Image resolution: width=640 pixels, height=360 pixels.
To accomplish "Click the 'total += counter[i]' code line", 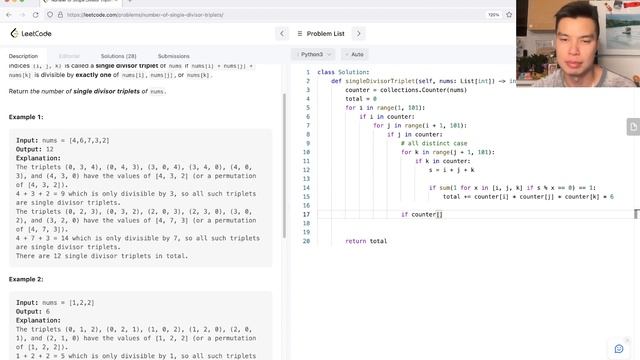I will [528, 197].
